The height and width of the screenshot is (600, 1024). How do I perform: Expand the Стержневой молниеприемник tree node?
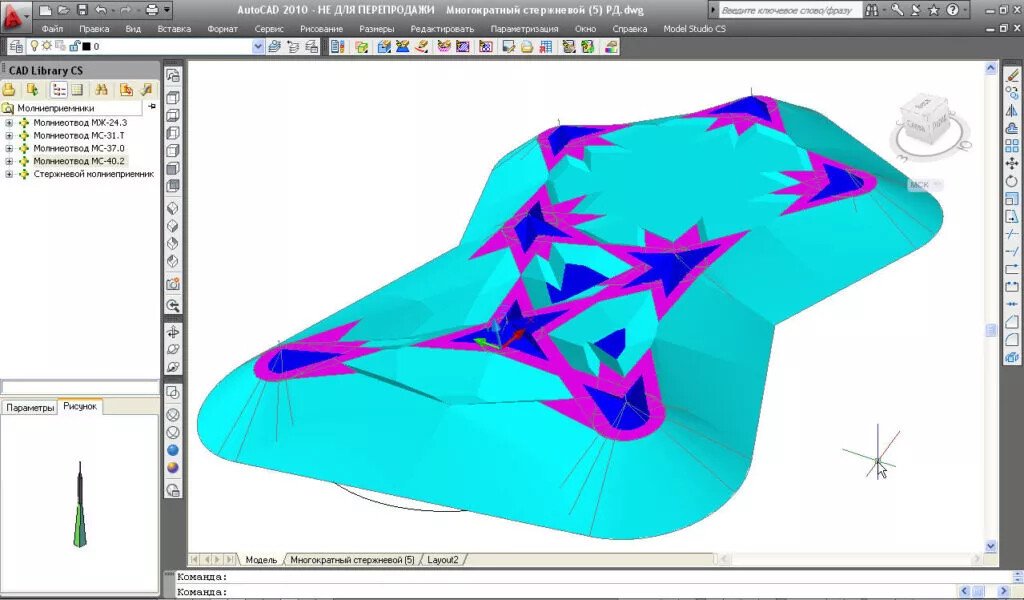[x=8, y=174]
